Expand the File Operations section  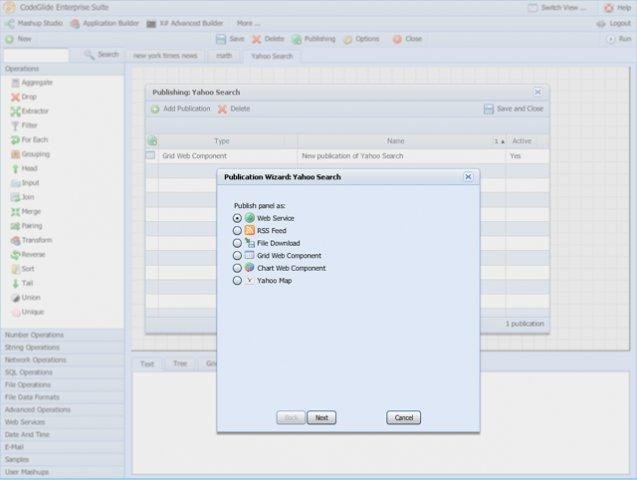click(x=63, y=385)
